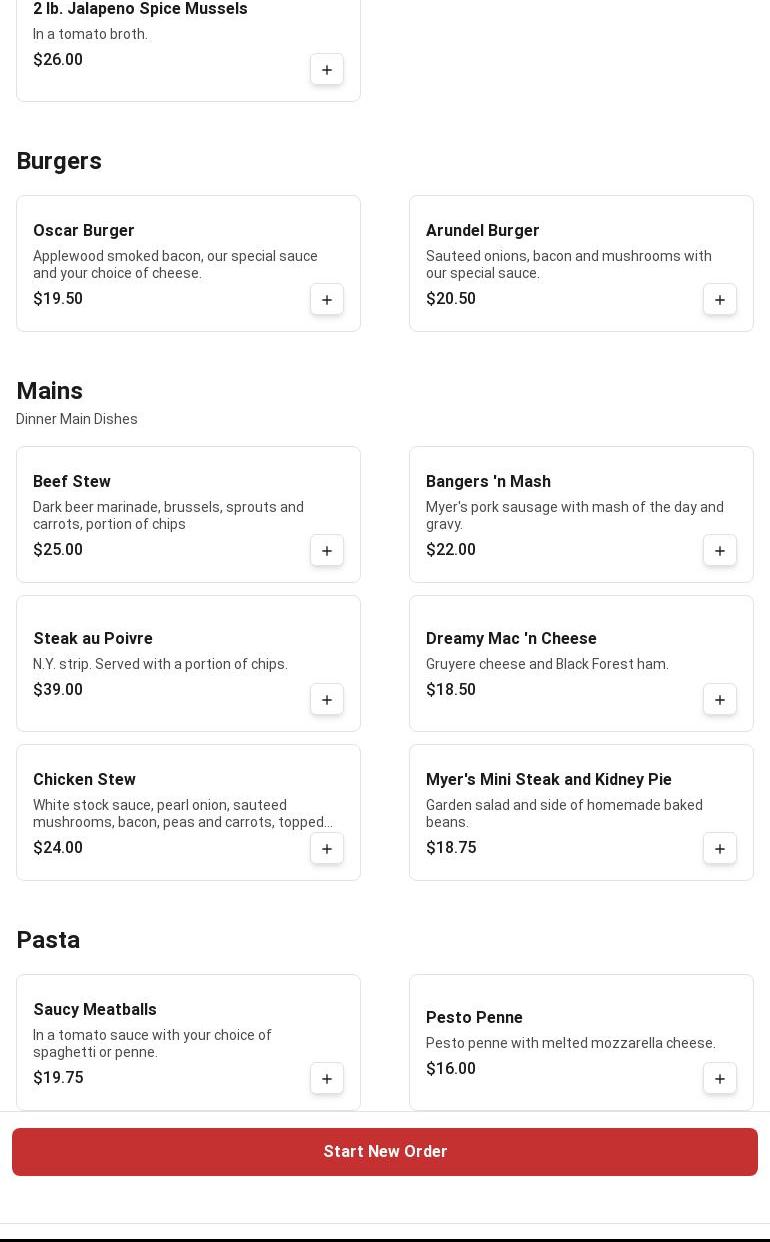Click the Chicken Stew description text

pyautogui.click(x=183, y=814)
